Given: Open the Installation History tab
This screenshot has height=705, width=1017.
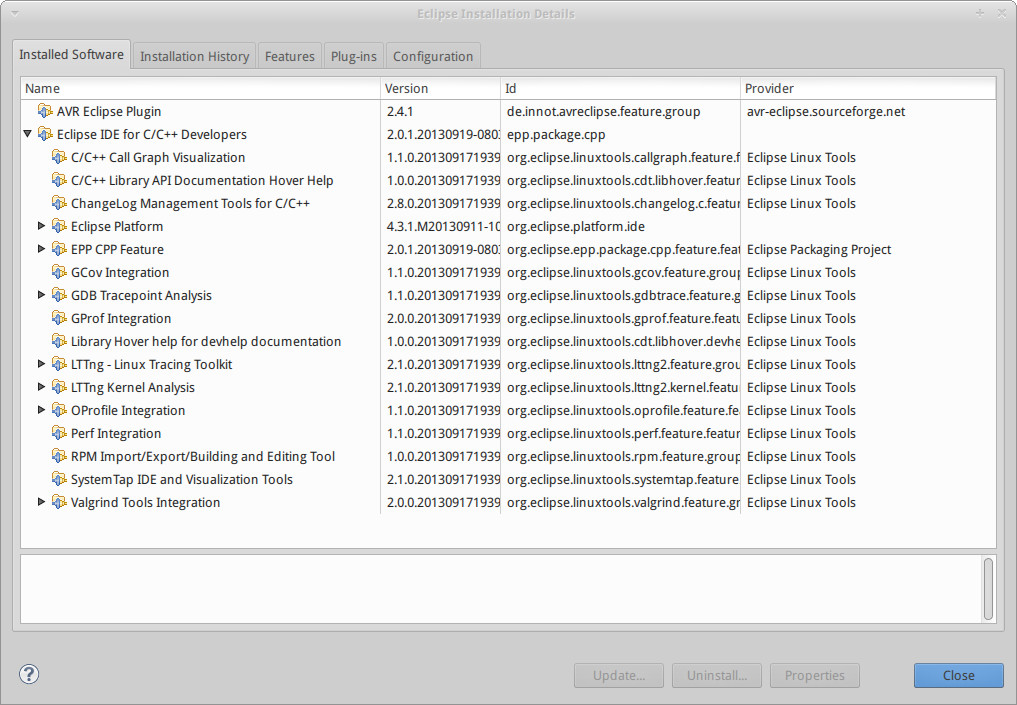Looking at the screenshot, I should tap(195, 56).
